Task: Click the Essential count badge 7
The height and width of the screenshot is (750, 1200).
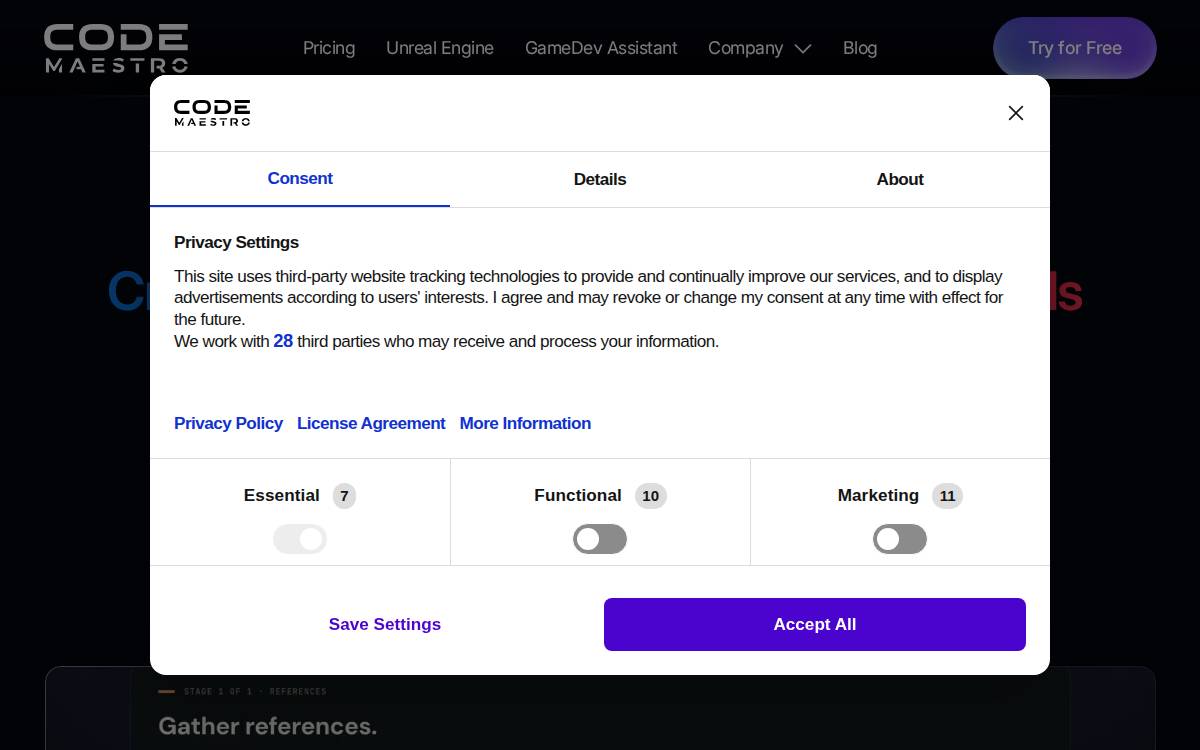Action: click(x=344, y=496)
